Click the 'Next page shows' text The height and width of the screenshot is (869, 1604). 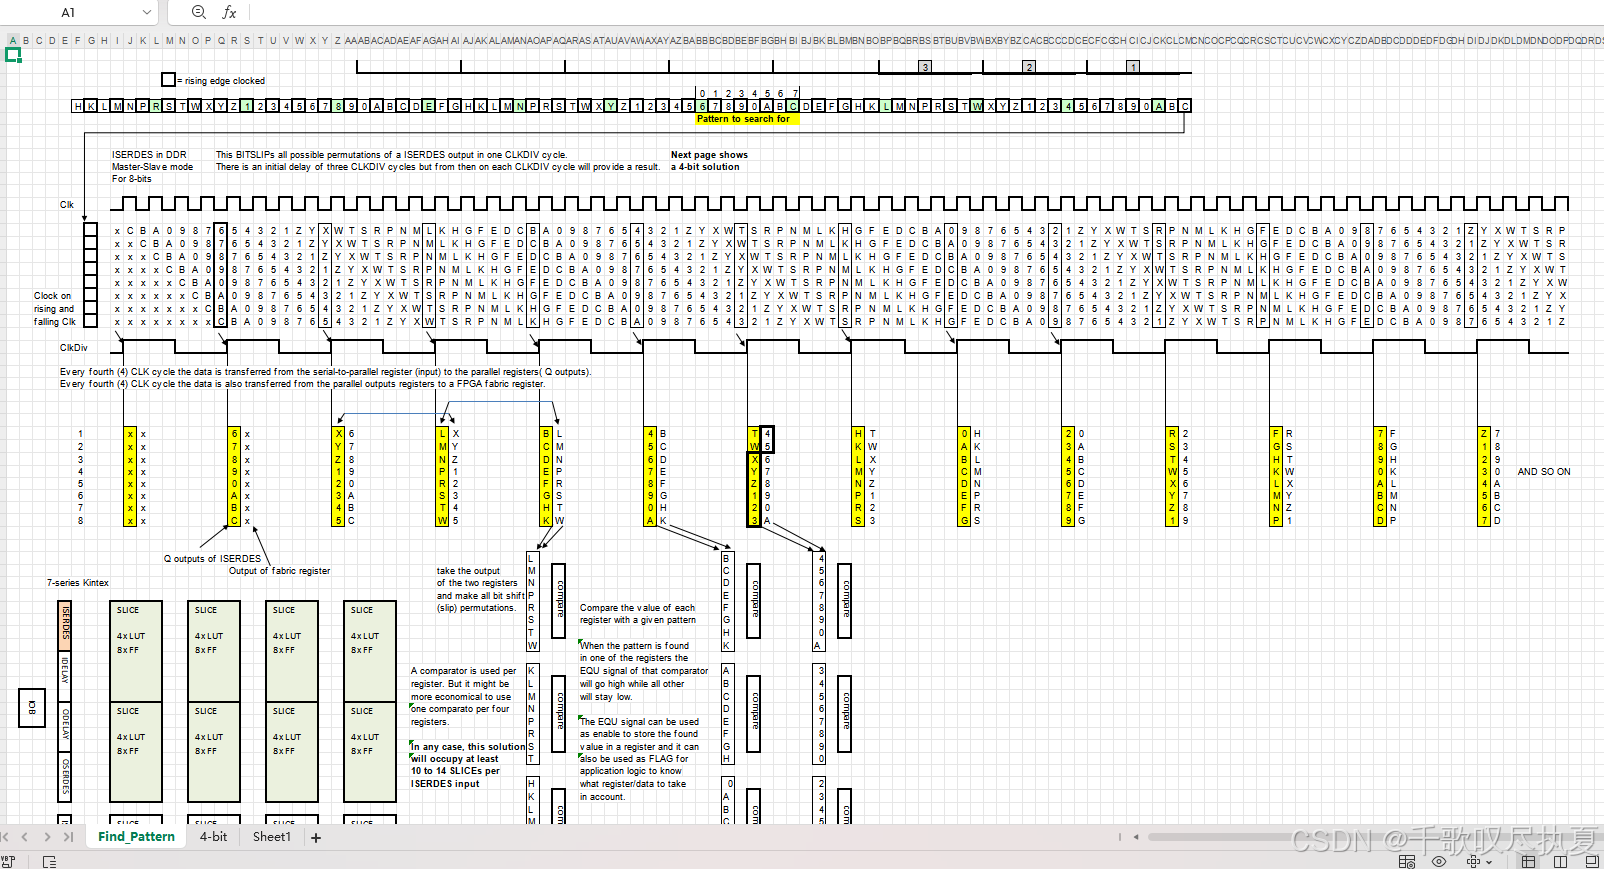point(709,155)
